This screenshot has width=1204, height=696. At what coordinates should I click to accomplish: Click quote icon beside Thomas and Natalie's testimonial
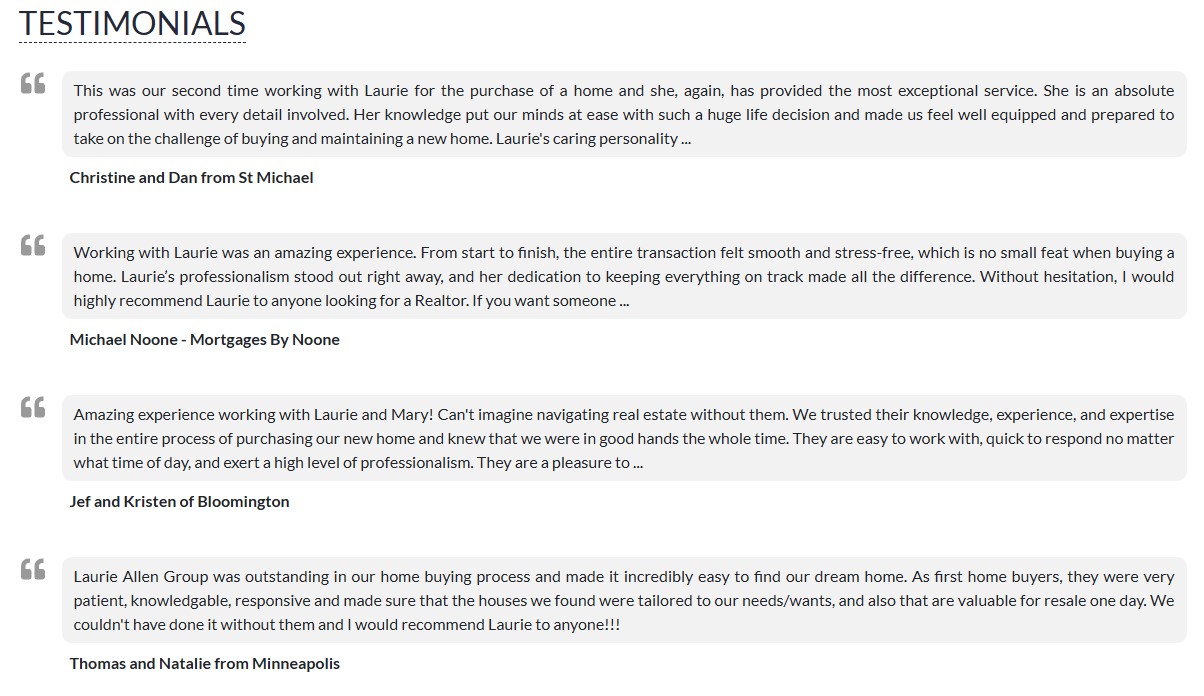coord(33,569)
